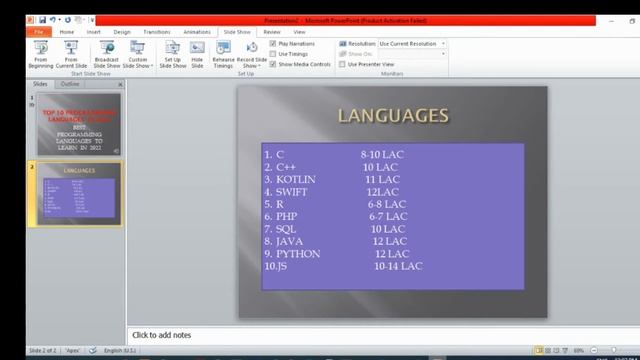
Task: Open the Undo history dropdown arrow
Action: point(60,20)
